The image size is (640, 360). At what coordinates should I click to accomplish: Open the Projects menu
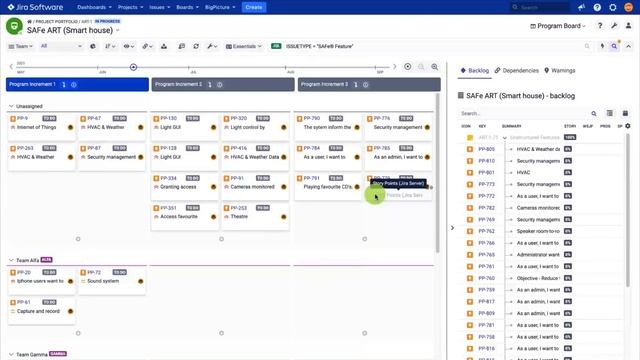point(131,7)
